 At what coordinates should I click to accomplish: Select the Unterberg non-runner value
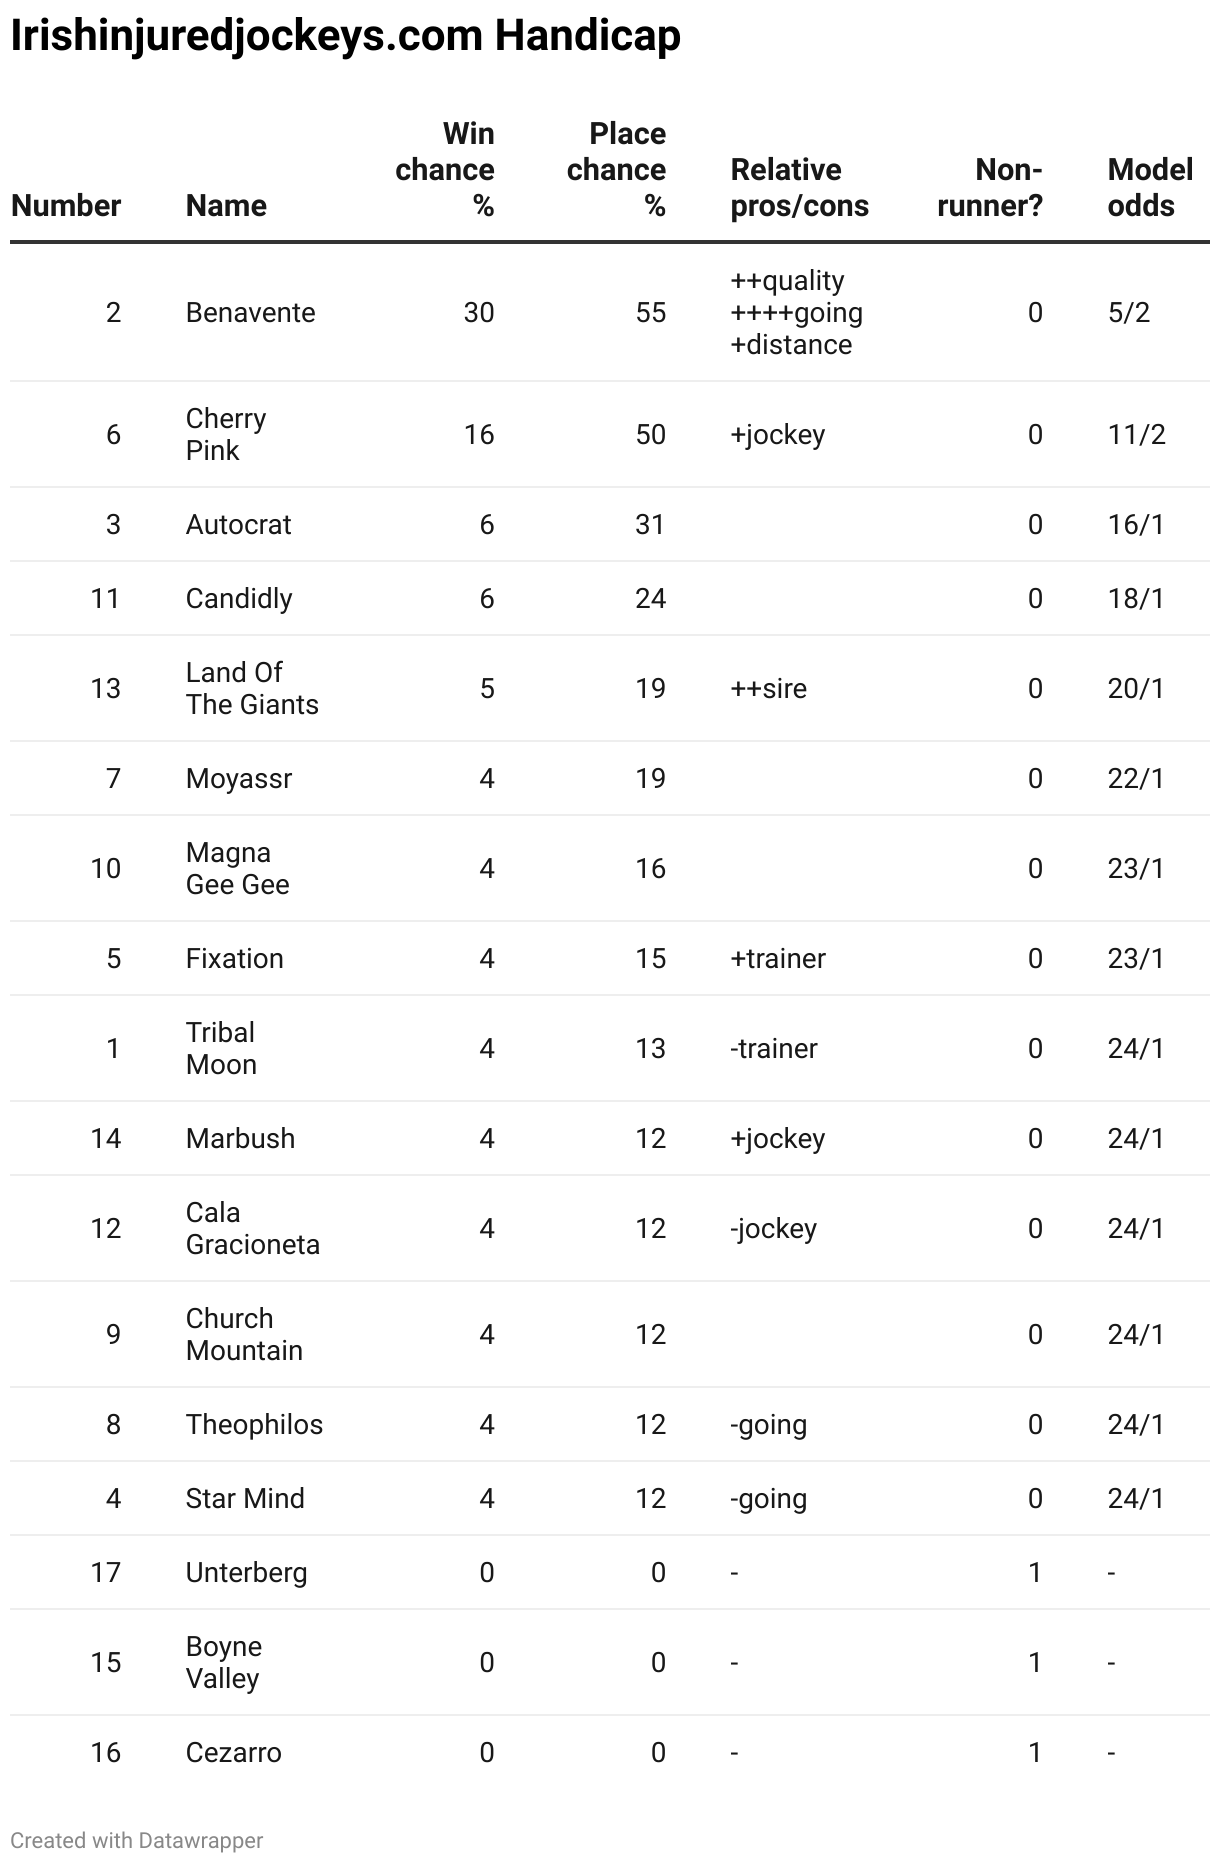pos(1035,1572)
